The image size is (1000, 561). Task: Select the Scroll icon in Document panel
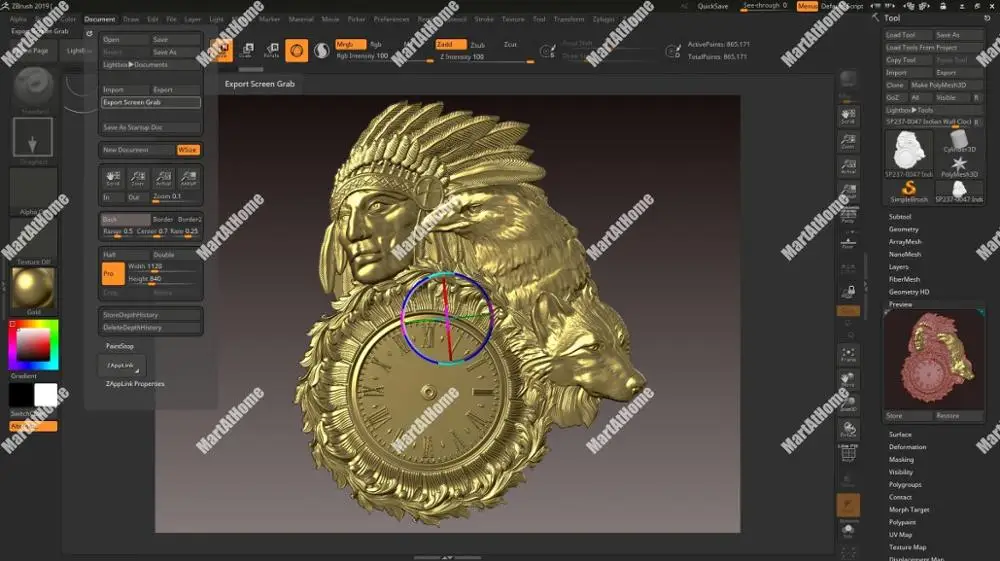click(113, 177)
